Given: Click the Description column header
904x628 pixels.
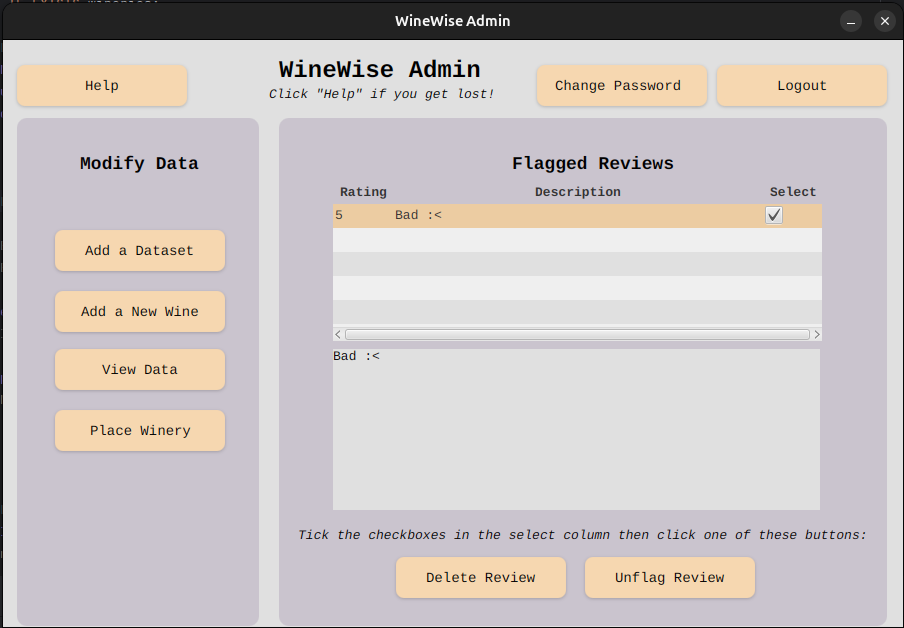Looking at the screenshot, I should click(x=578, y=192).
